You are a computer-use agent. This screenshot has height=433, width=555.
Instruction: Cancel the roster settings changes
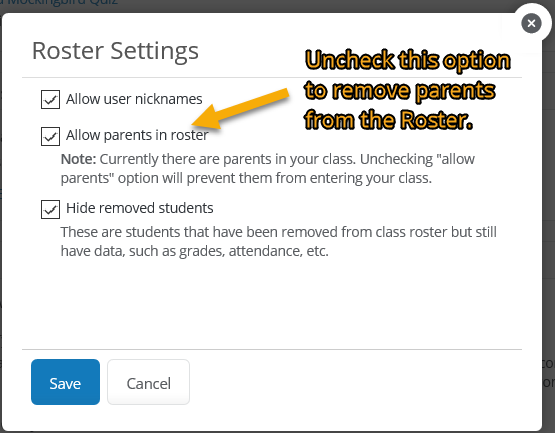(149, 382)
